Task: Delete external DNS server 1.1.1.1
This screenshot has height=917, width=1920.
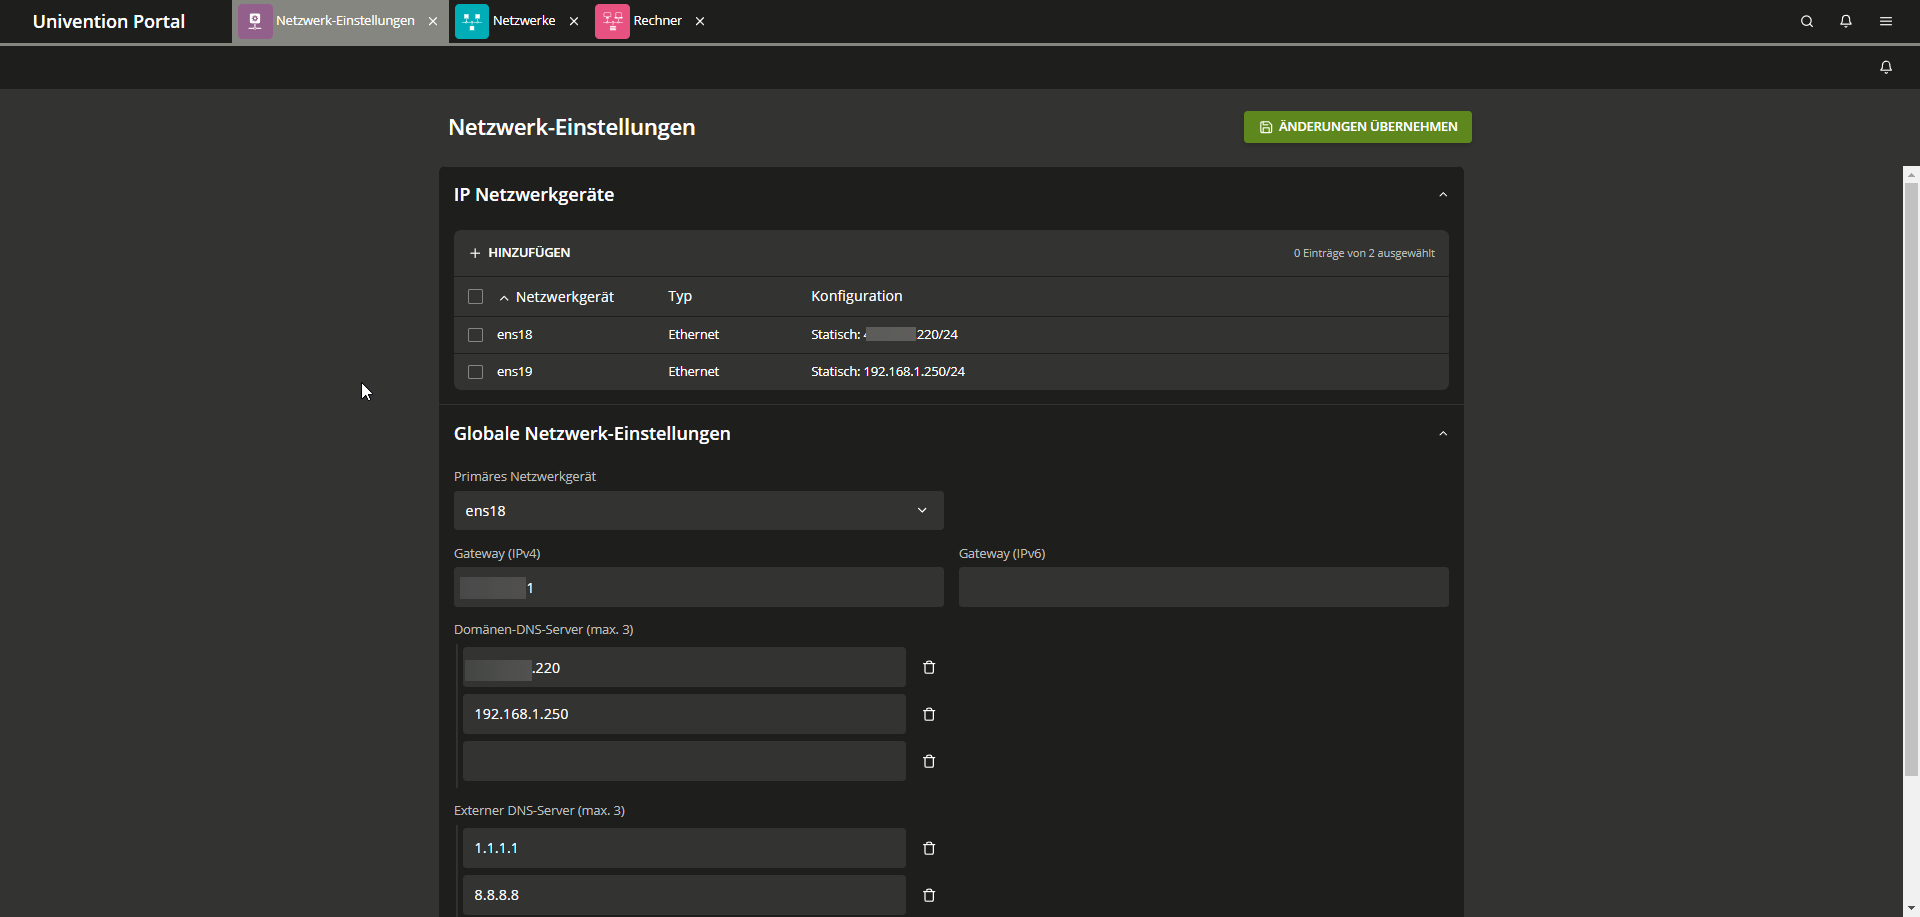Action: click(929, 848)
